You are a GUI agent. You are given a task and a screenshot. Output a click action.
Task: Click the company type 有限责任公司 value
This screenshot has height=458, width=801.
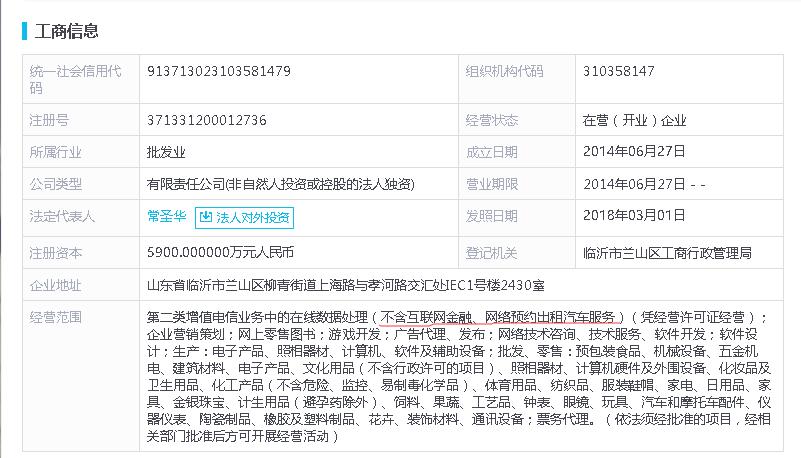pos(280,185)
